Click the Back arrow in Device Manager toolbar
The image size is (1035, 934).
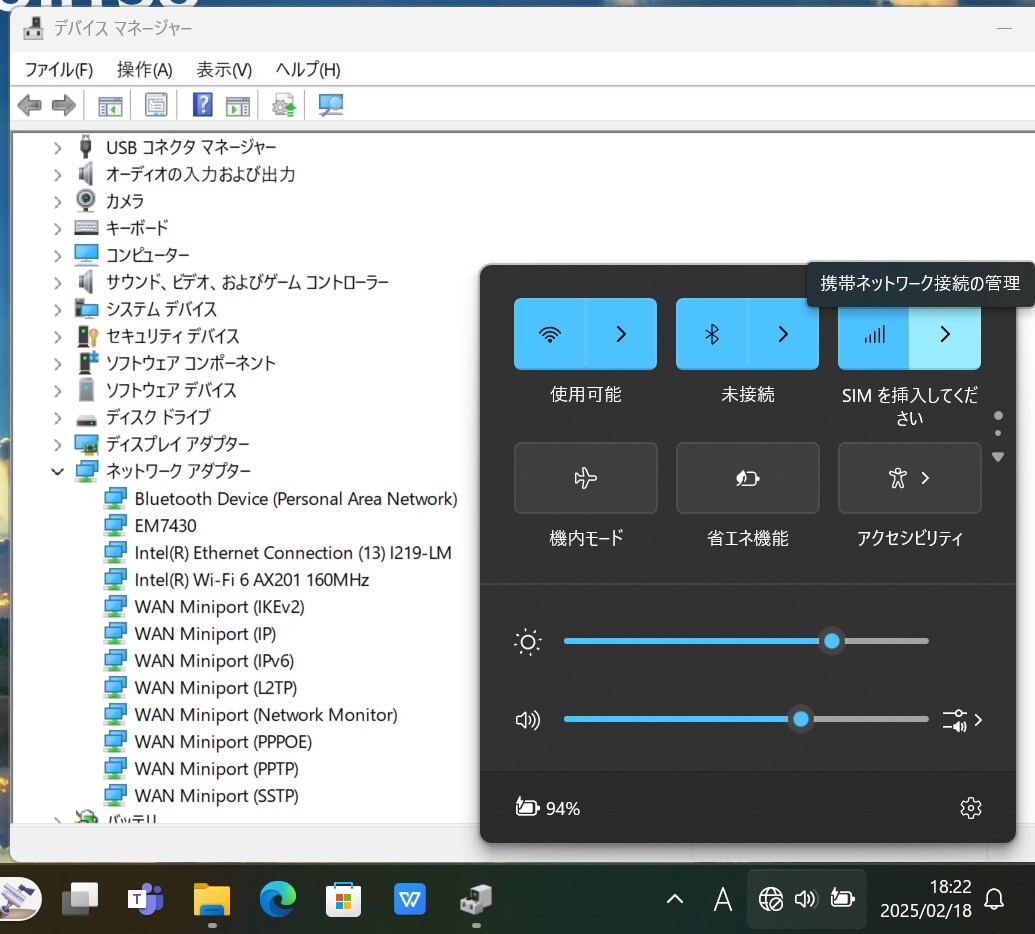tap(30, 105)
